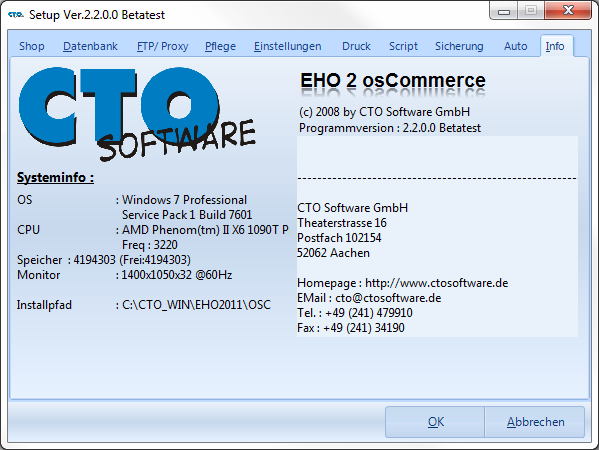Minimize the Setup window

click(x=503, y=10)
